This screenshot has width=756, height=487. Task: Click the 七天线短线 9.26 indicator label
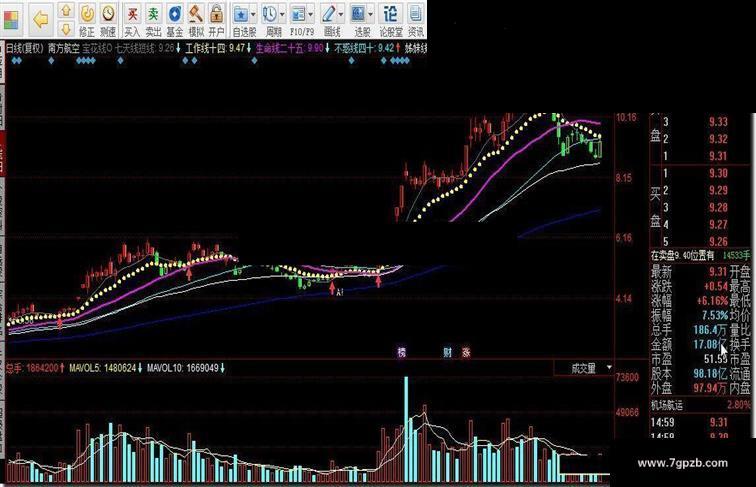click(148, 48)
